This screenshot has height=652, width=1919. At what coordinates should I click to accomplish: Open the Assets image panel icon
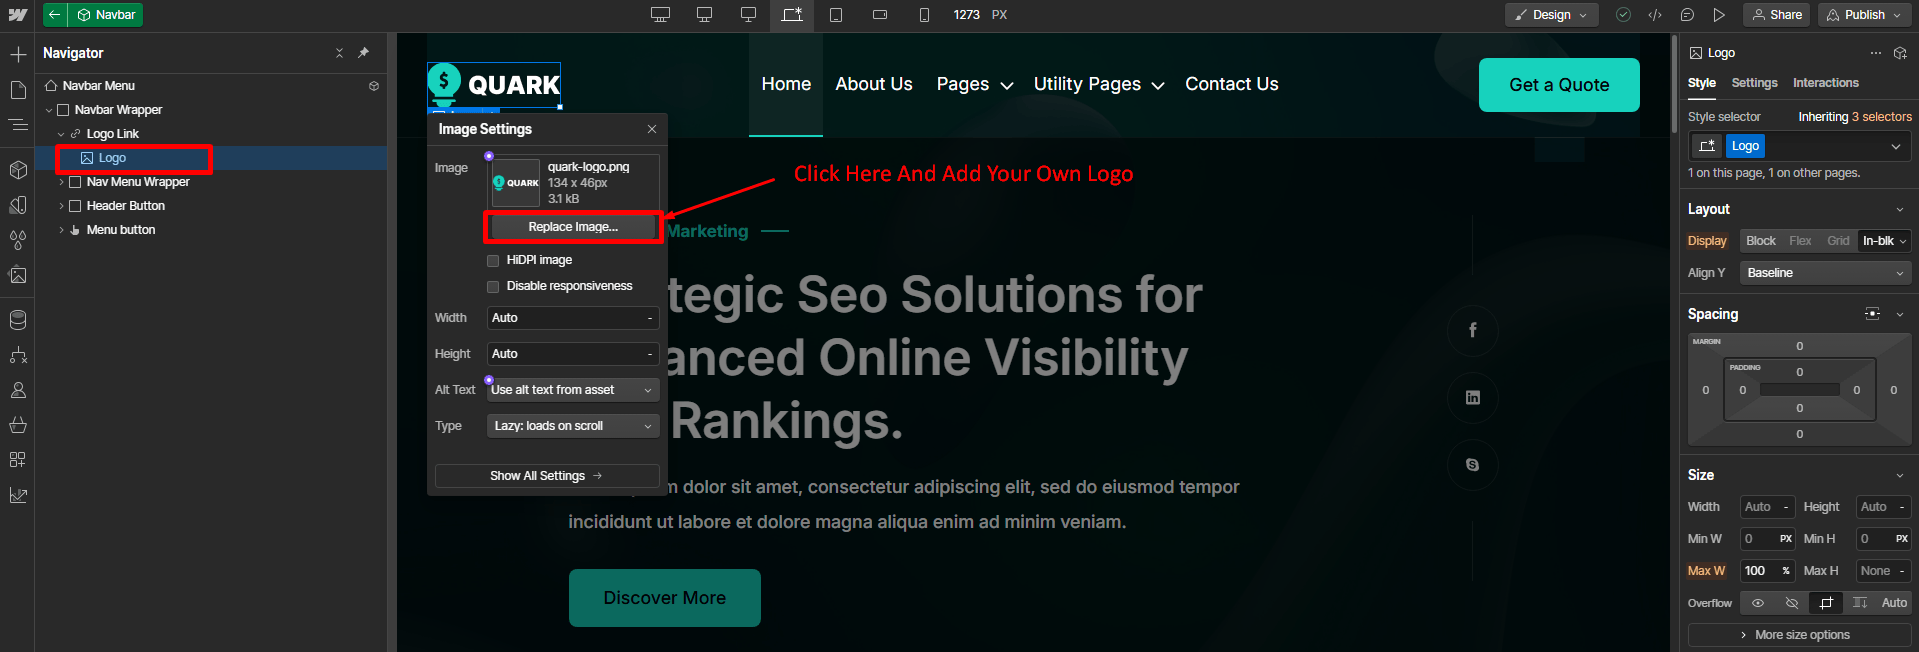click(x=18, y=275)
